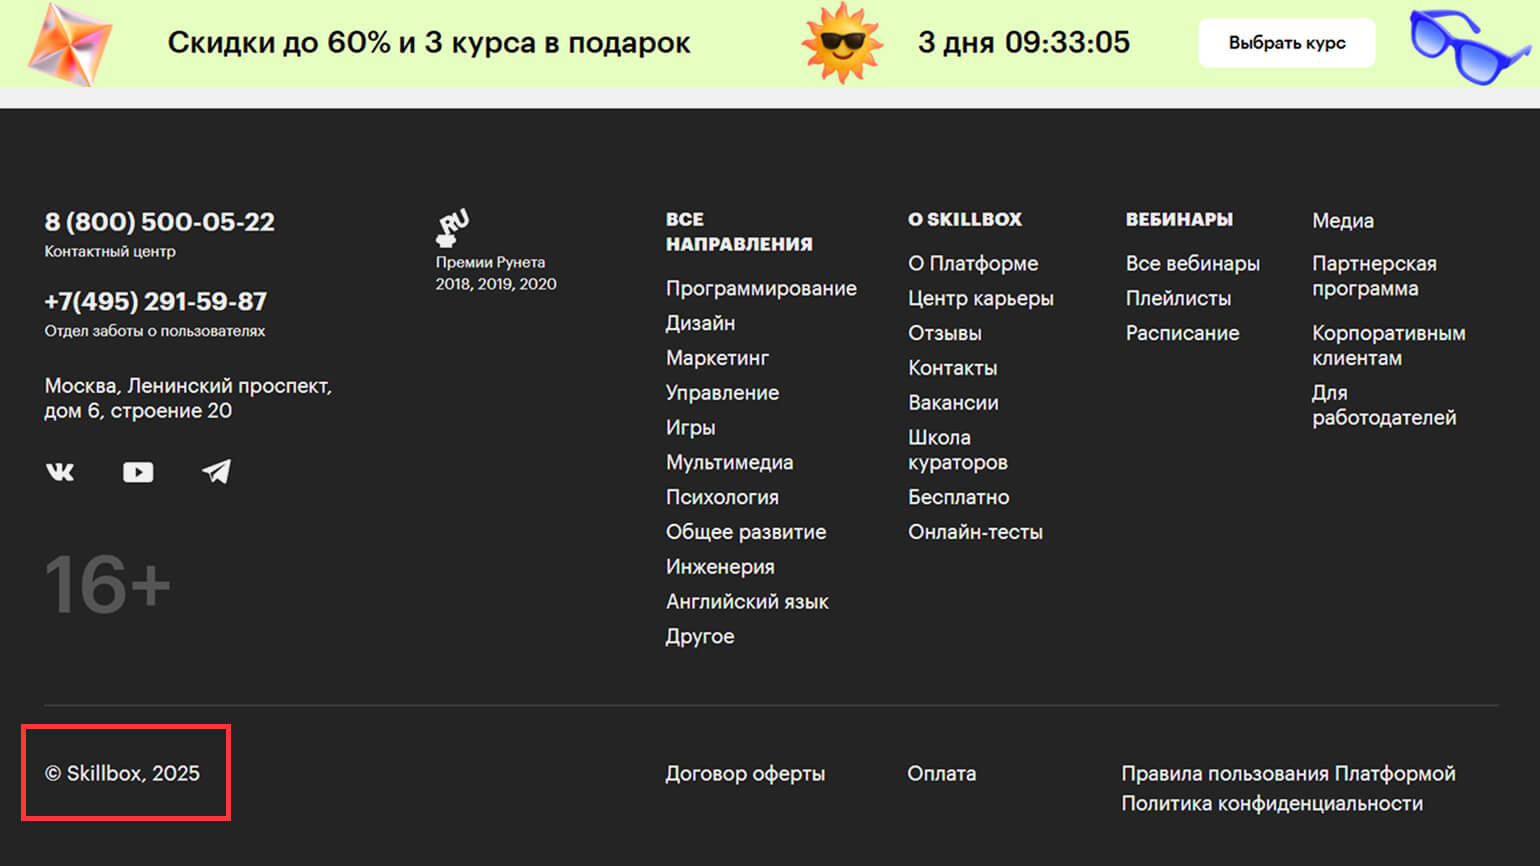Open the 'Медиа' link
The image size is (1540, 866).
click(1343, 221)
